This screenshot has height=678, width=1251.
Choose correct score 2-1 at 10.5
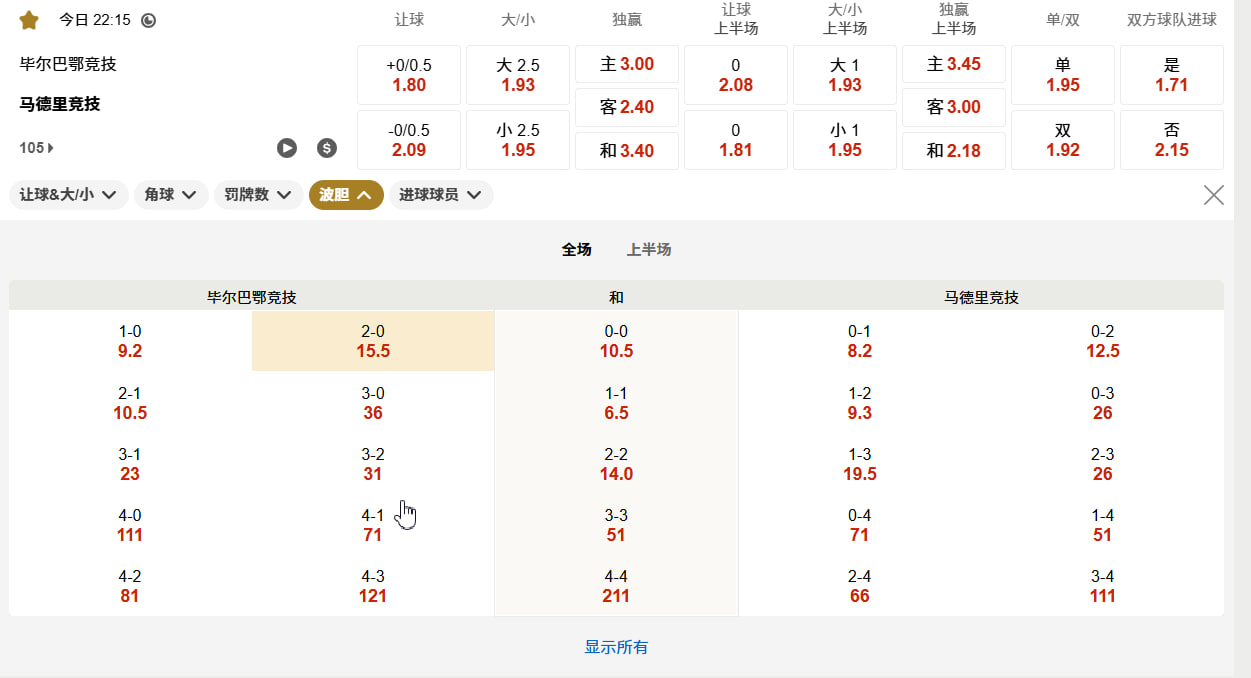[130, 403]
